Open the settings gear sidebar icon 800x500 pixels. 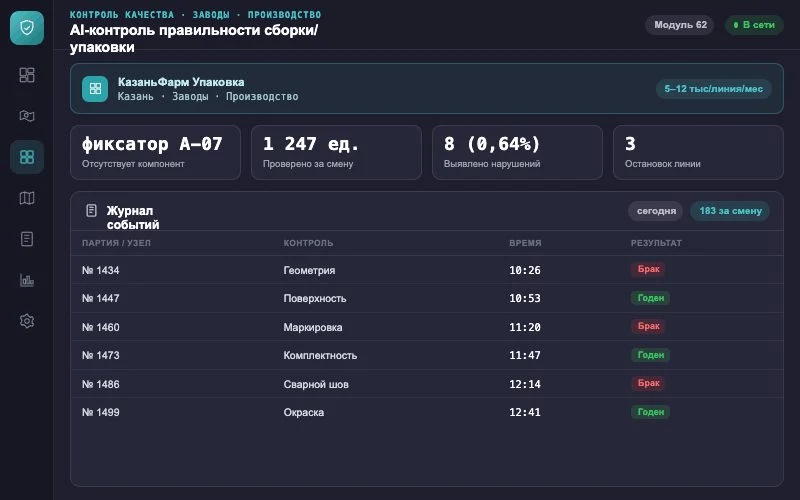(x=27, y=321)
